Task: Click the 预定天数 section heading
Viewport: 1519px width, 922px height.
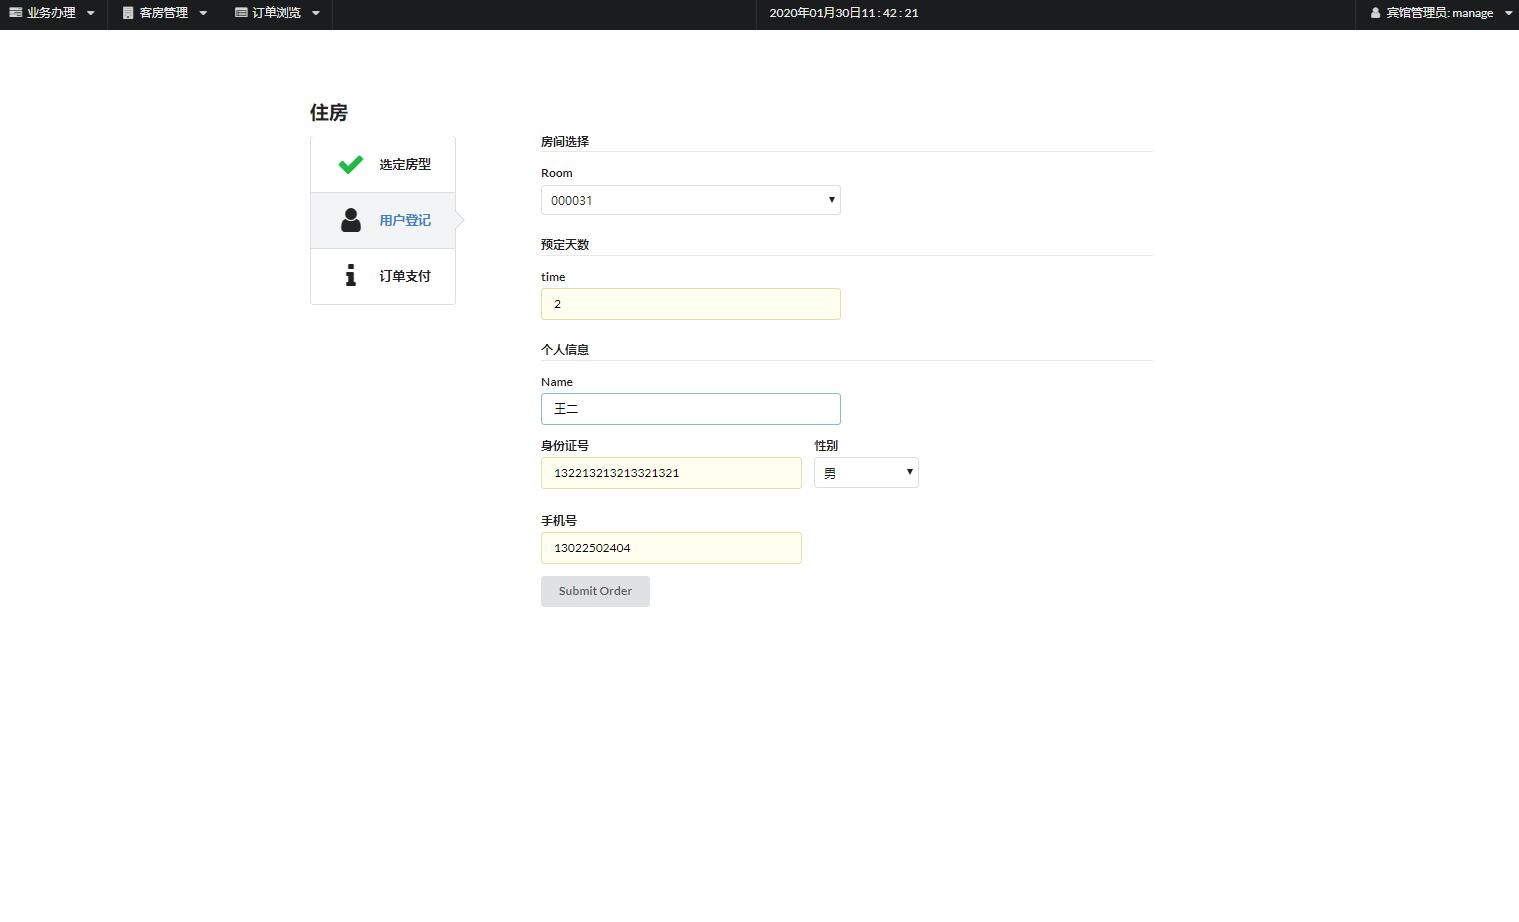Action: tap(565, 245)
